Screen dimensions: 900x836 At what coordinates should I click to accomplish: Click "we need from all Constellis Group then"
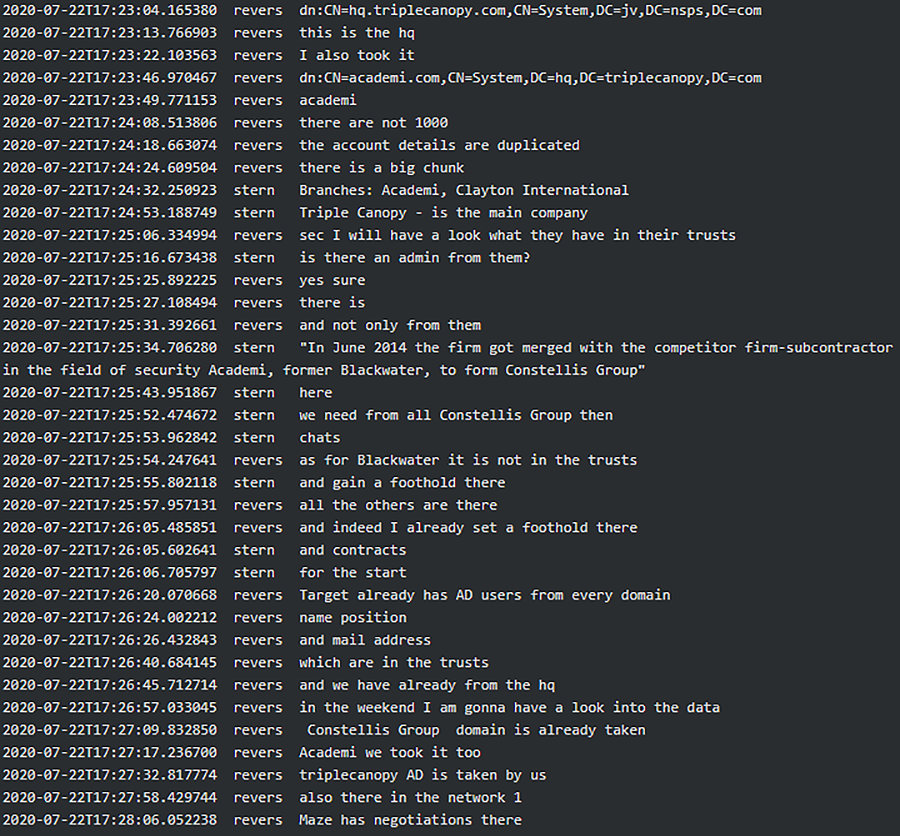455,415
